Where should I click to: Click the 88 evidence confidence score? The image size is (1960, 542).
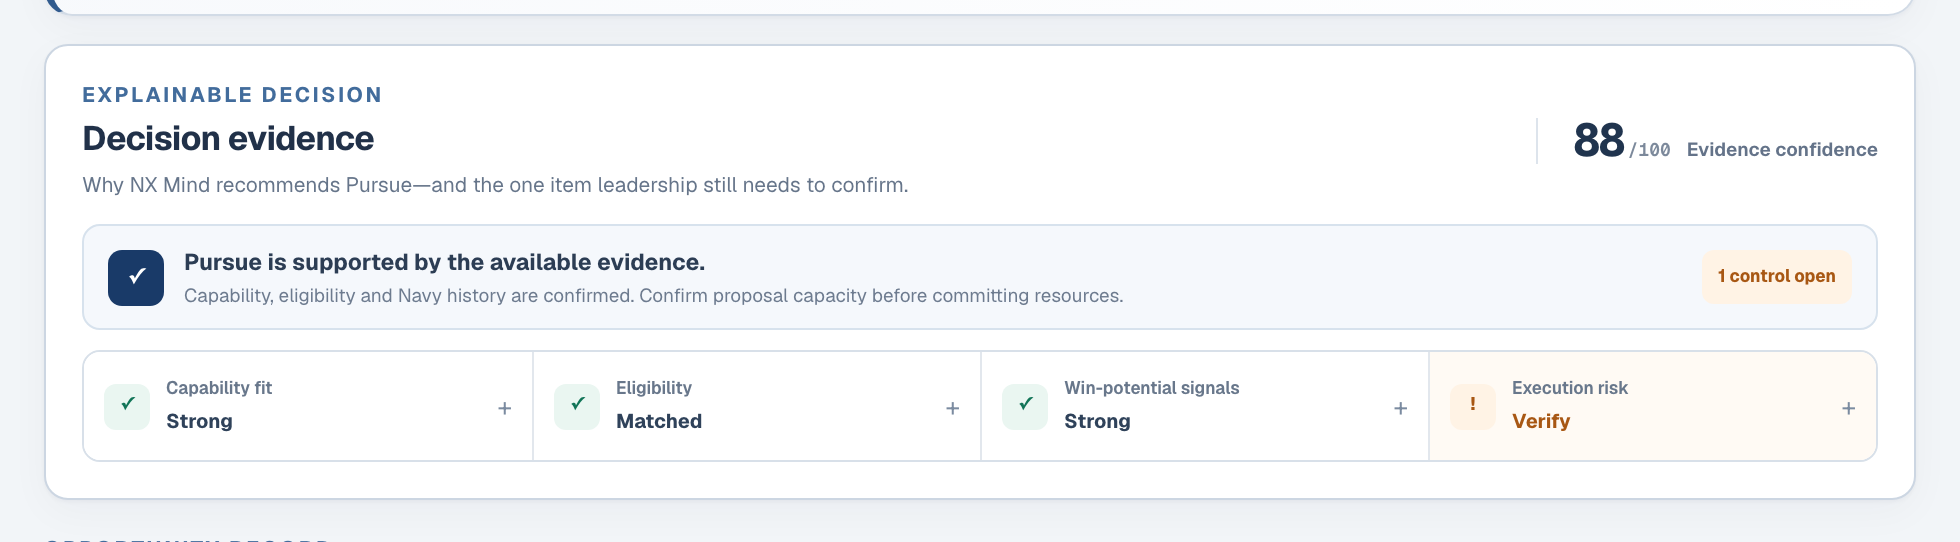click(1598, 140)
